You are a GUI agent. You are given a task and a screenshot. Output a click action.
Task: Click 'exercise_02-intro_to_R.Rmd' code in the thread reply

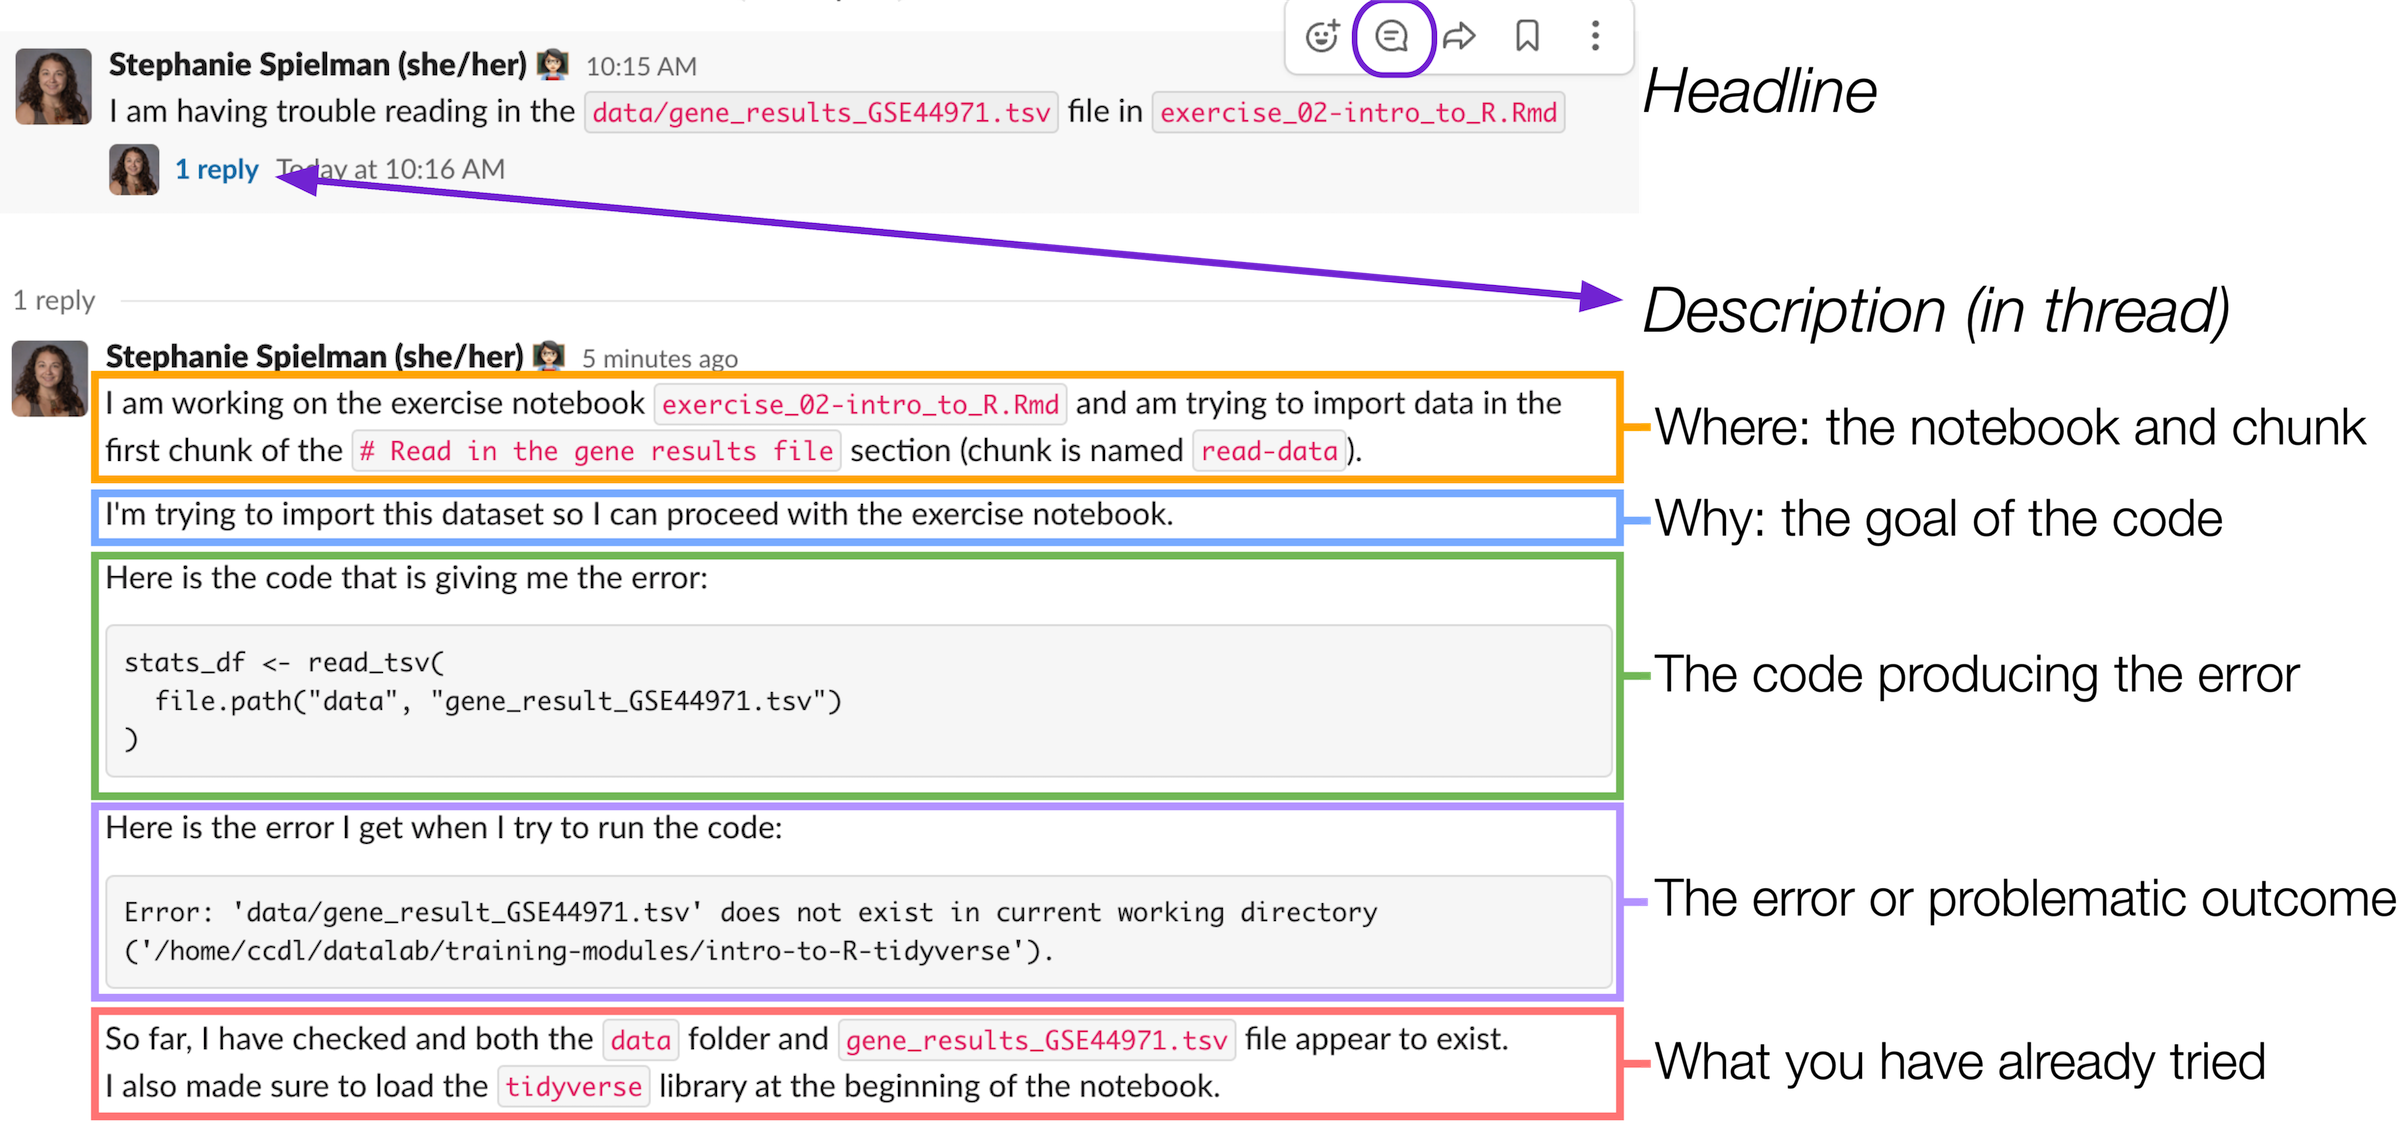point(860,404)
